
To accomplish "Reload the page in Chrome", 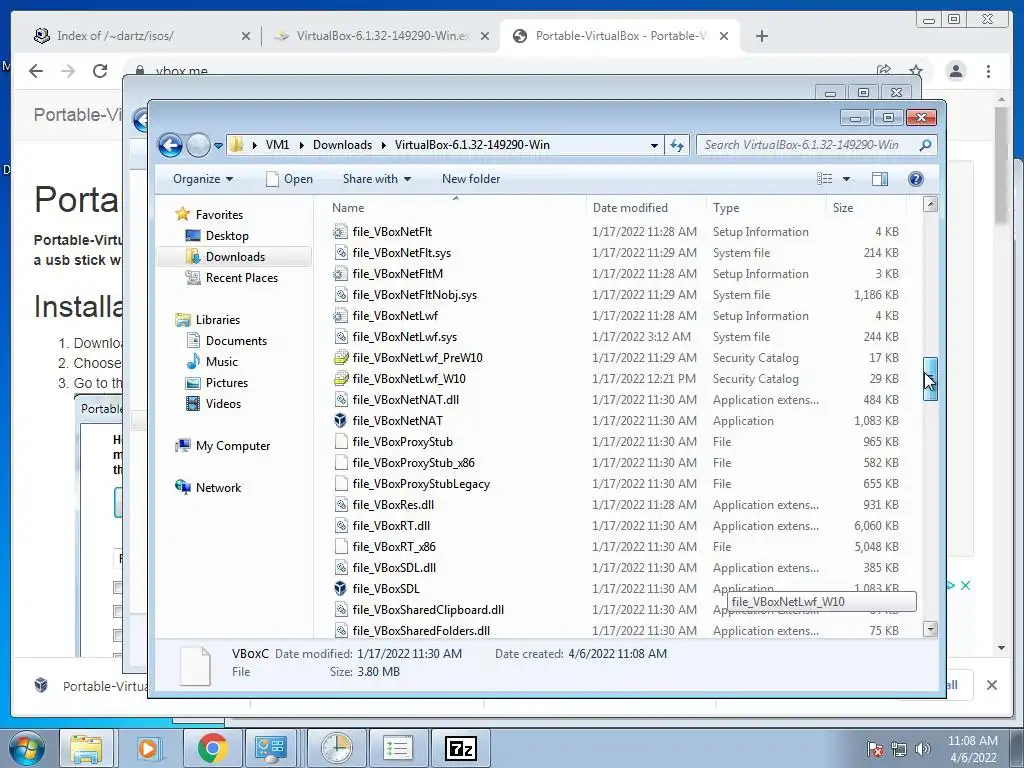I will (100, 71).
